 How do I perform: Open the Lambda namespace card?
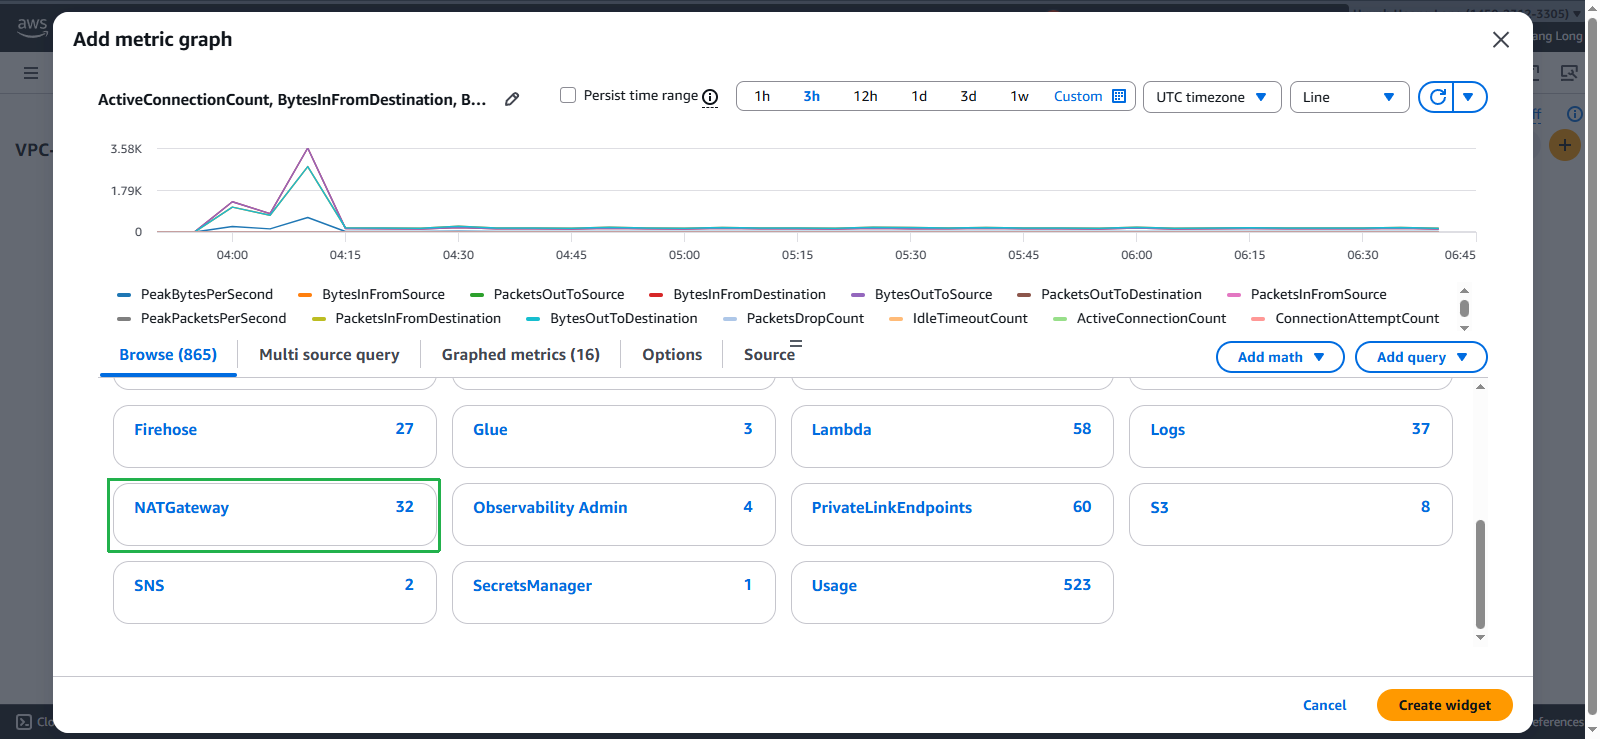pos(952,437)
